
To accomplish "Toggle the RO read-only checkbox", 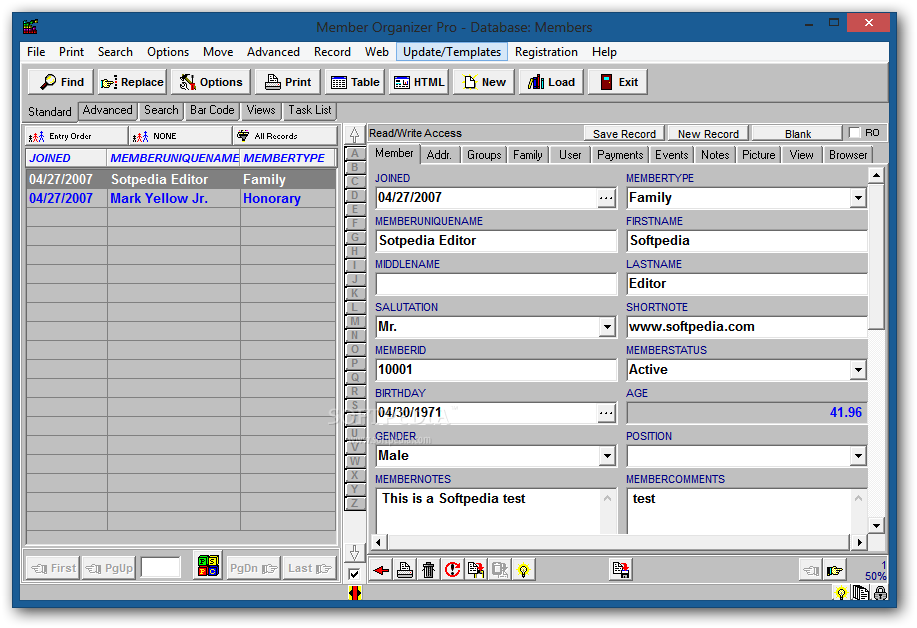I will [854, 133].
